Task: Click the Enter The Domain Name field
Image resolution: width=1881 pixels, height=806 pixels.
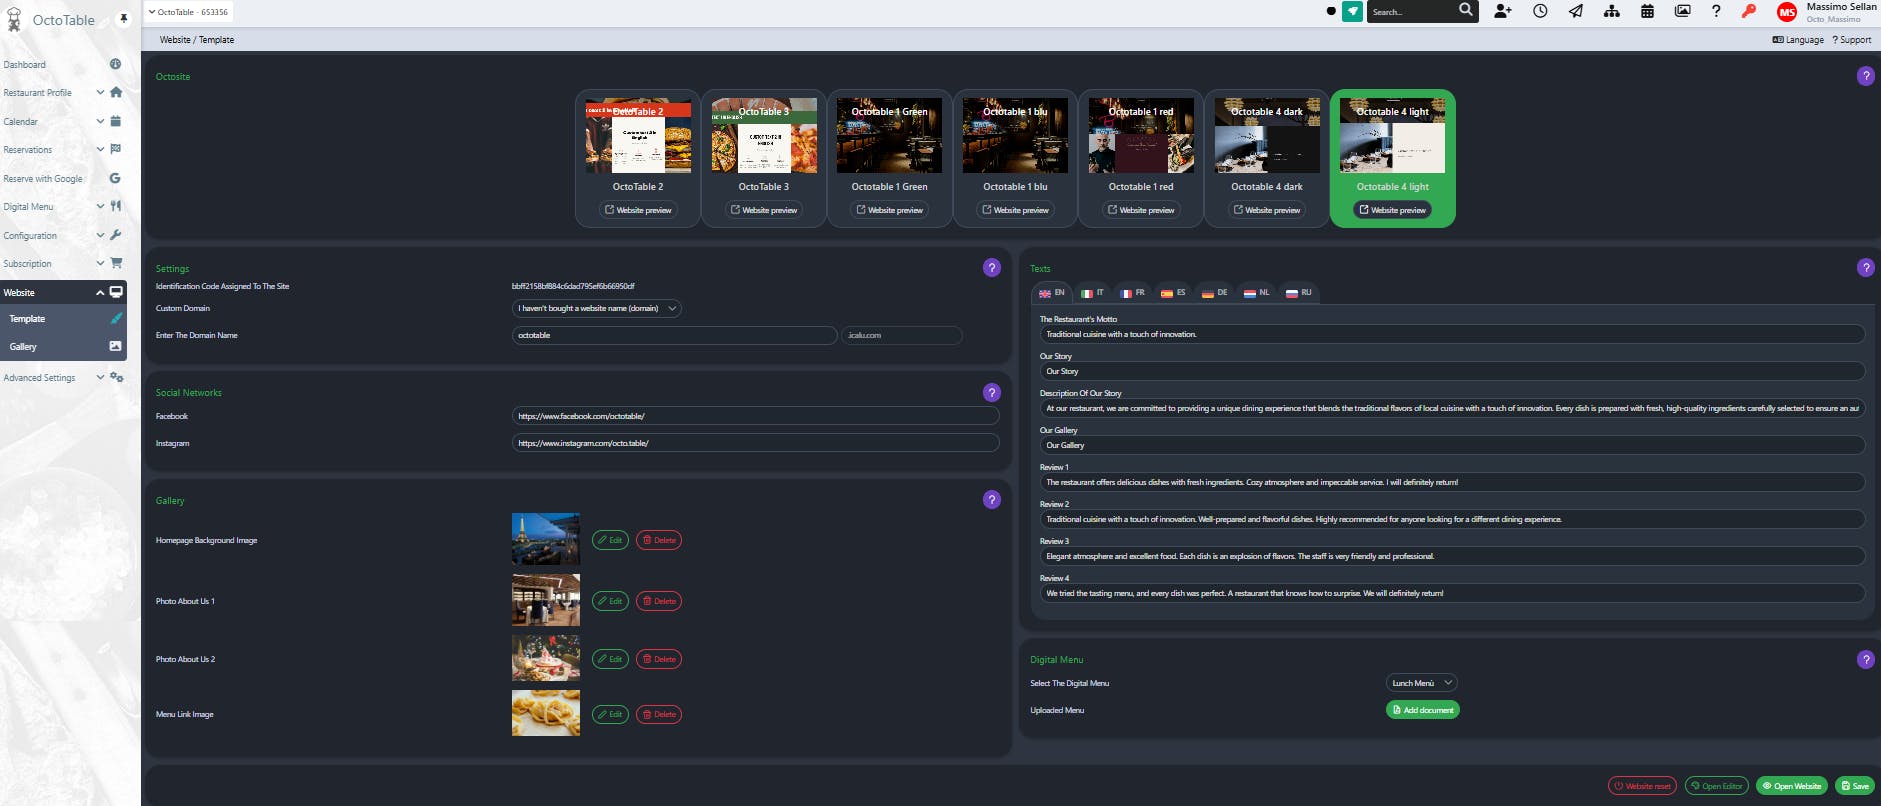Action: tap(674, 335)
